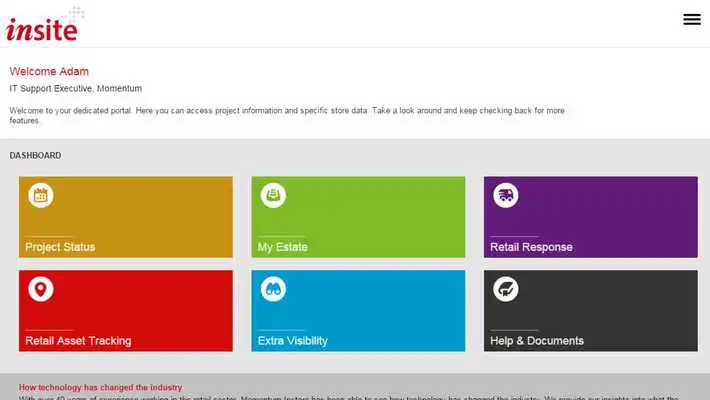
Task: Click the Extra Visibility binoculars icon
Action: click(x=273, y=289)
